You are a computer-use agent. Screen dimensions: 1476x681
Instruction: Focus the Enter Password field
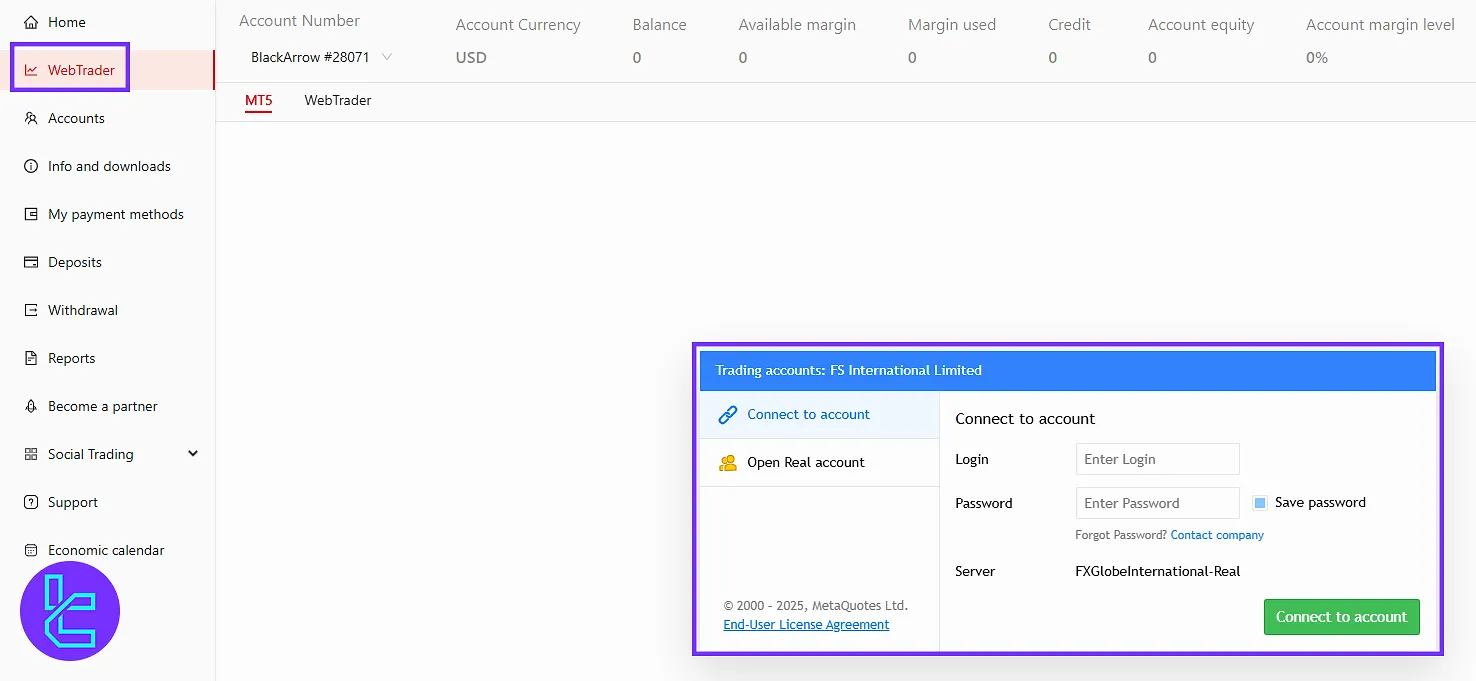pyautogui.click(x=1157, y=503)
